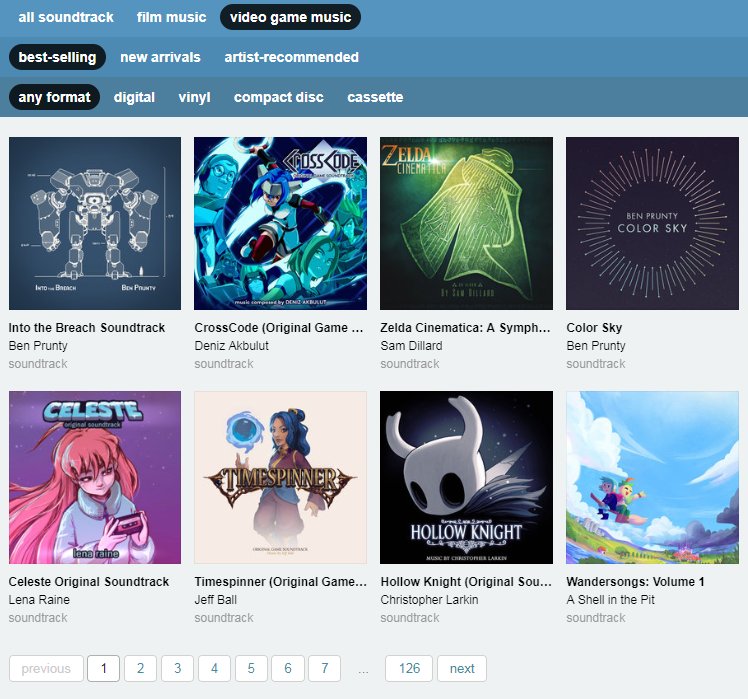This screenshot has height=699, width=748.
Task: Click soundtrack tag under Deniz Akbulut
Action: coord(224,364)
